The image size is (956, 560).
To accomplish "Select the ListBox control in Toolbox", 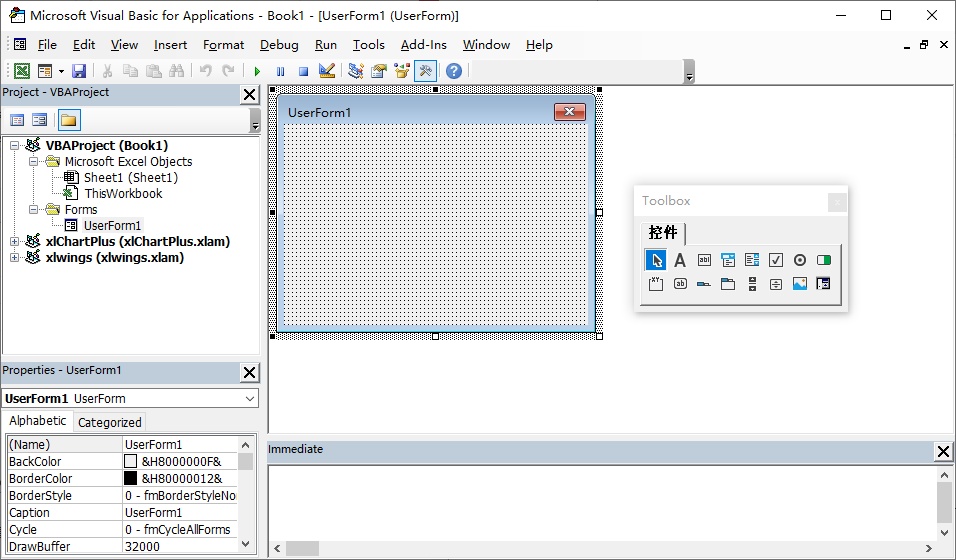I will click(x=752, y=260).
